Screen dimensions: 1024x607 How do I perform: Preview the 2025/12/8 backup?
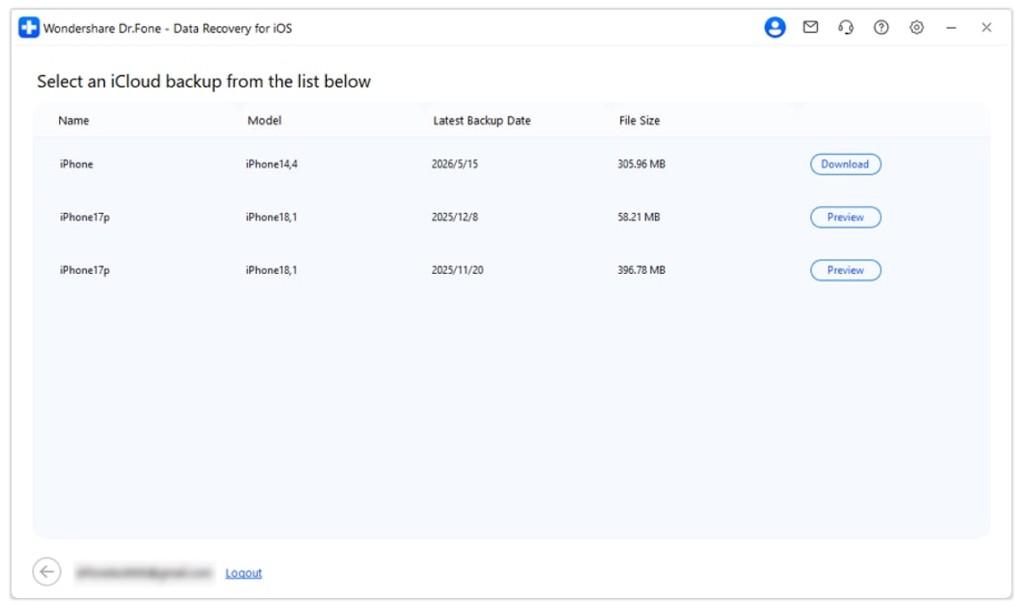(846, 217)
